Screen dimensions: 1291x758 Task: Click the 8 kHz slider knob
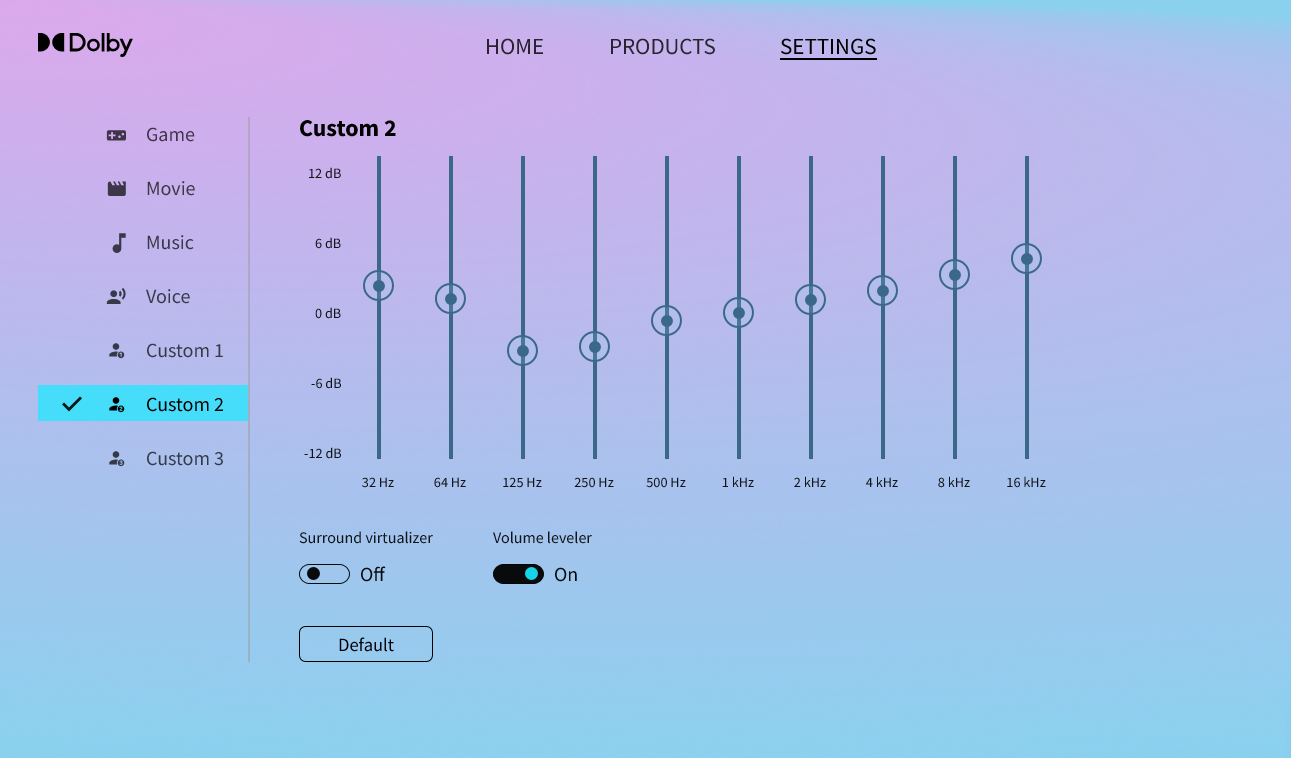(x=955, y=275)
